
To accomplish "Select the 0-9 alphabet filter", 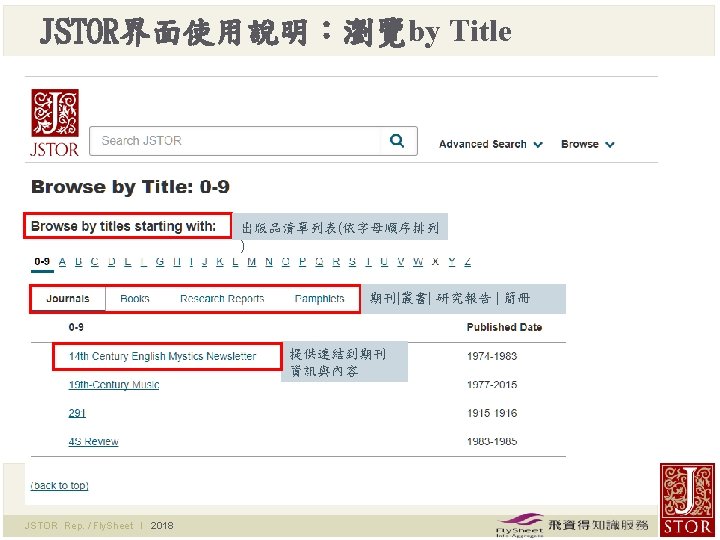I will click(x=42, y=262).
